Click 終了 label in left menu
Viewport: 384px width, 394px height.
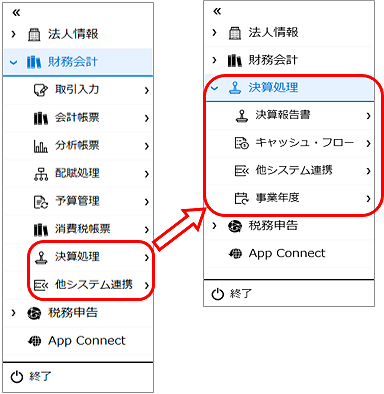(x=40, y=377)
